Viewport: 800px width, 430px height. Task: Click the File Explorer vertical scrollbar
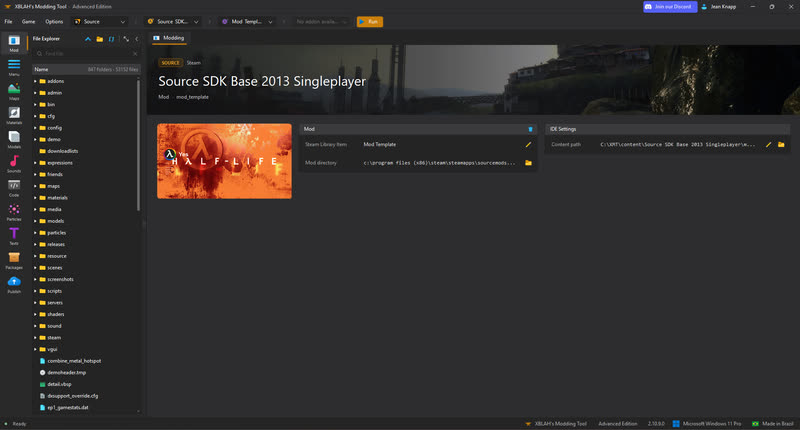138,144
